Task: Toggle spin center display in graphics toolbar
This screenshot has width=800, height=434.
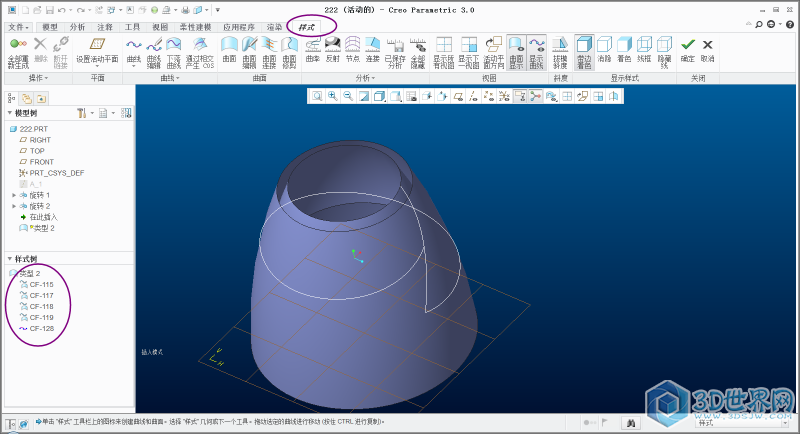Action: (535, 96)
